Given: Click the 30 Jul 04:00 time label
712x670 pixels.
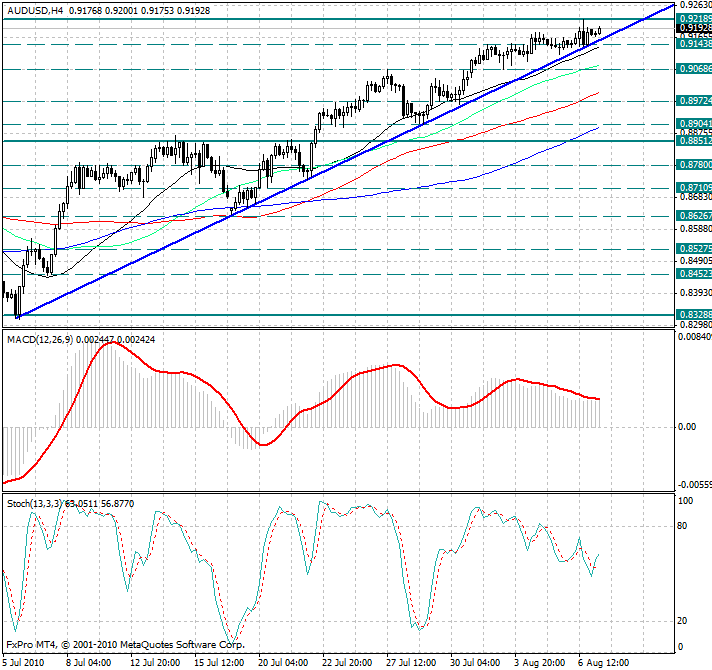Looking at the screenshot, I should point(475,663).
